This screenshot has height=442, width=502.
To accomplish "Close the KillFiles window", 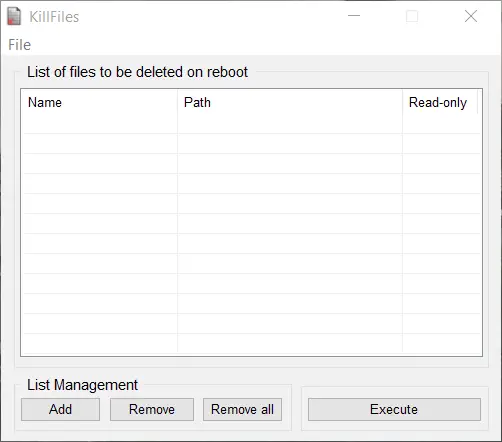I will point(471,16).
